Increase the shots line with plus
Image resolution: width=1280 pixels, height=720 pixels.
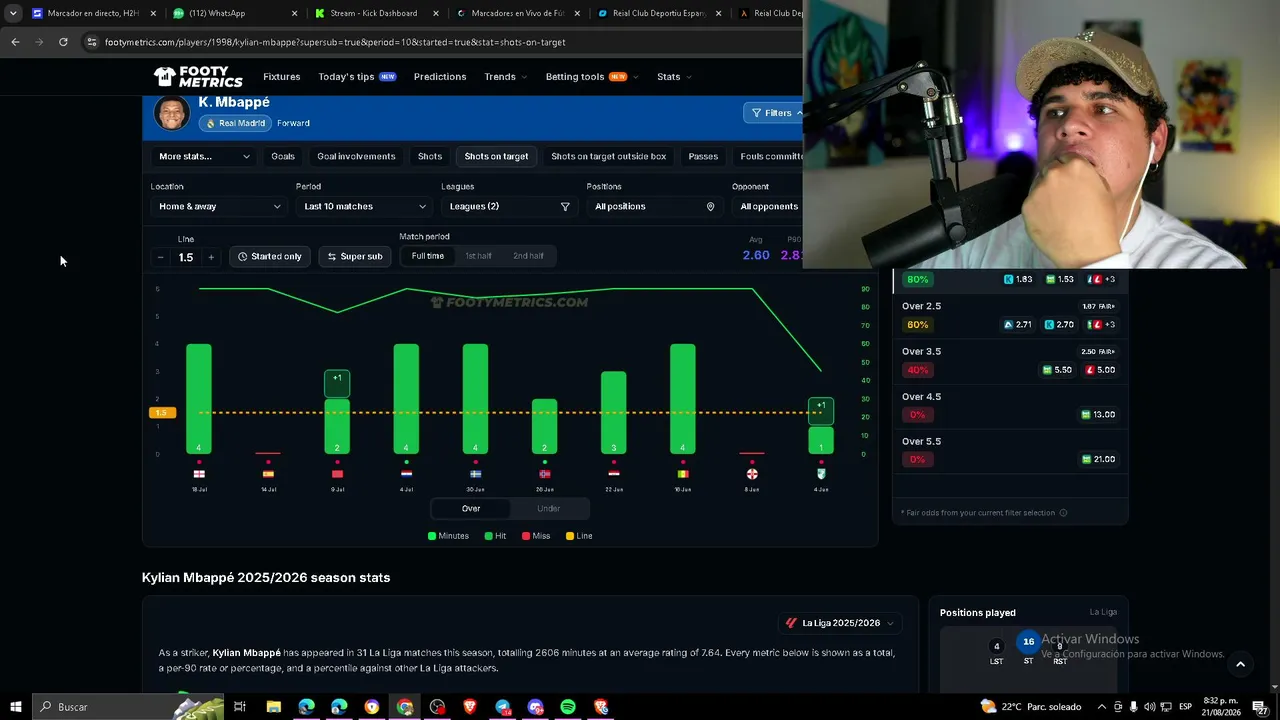coord(210,257)
